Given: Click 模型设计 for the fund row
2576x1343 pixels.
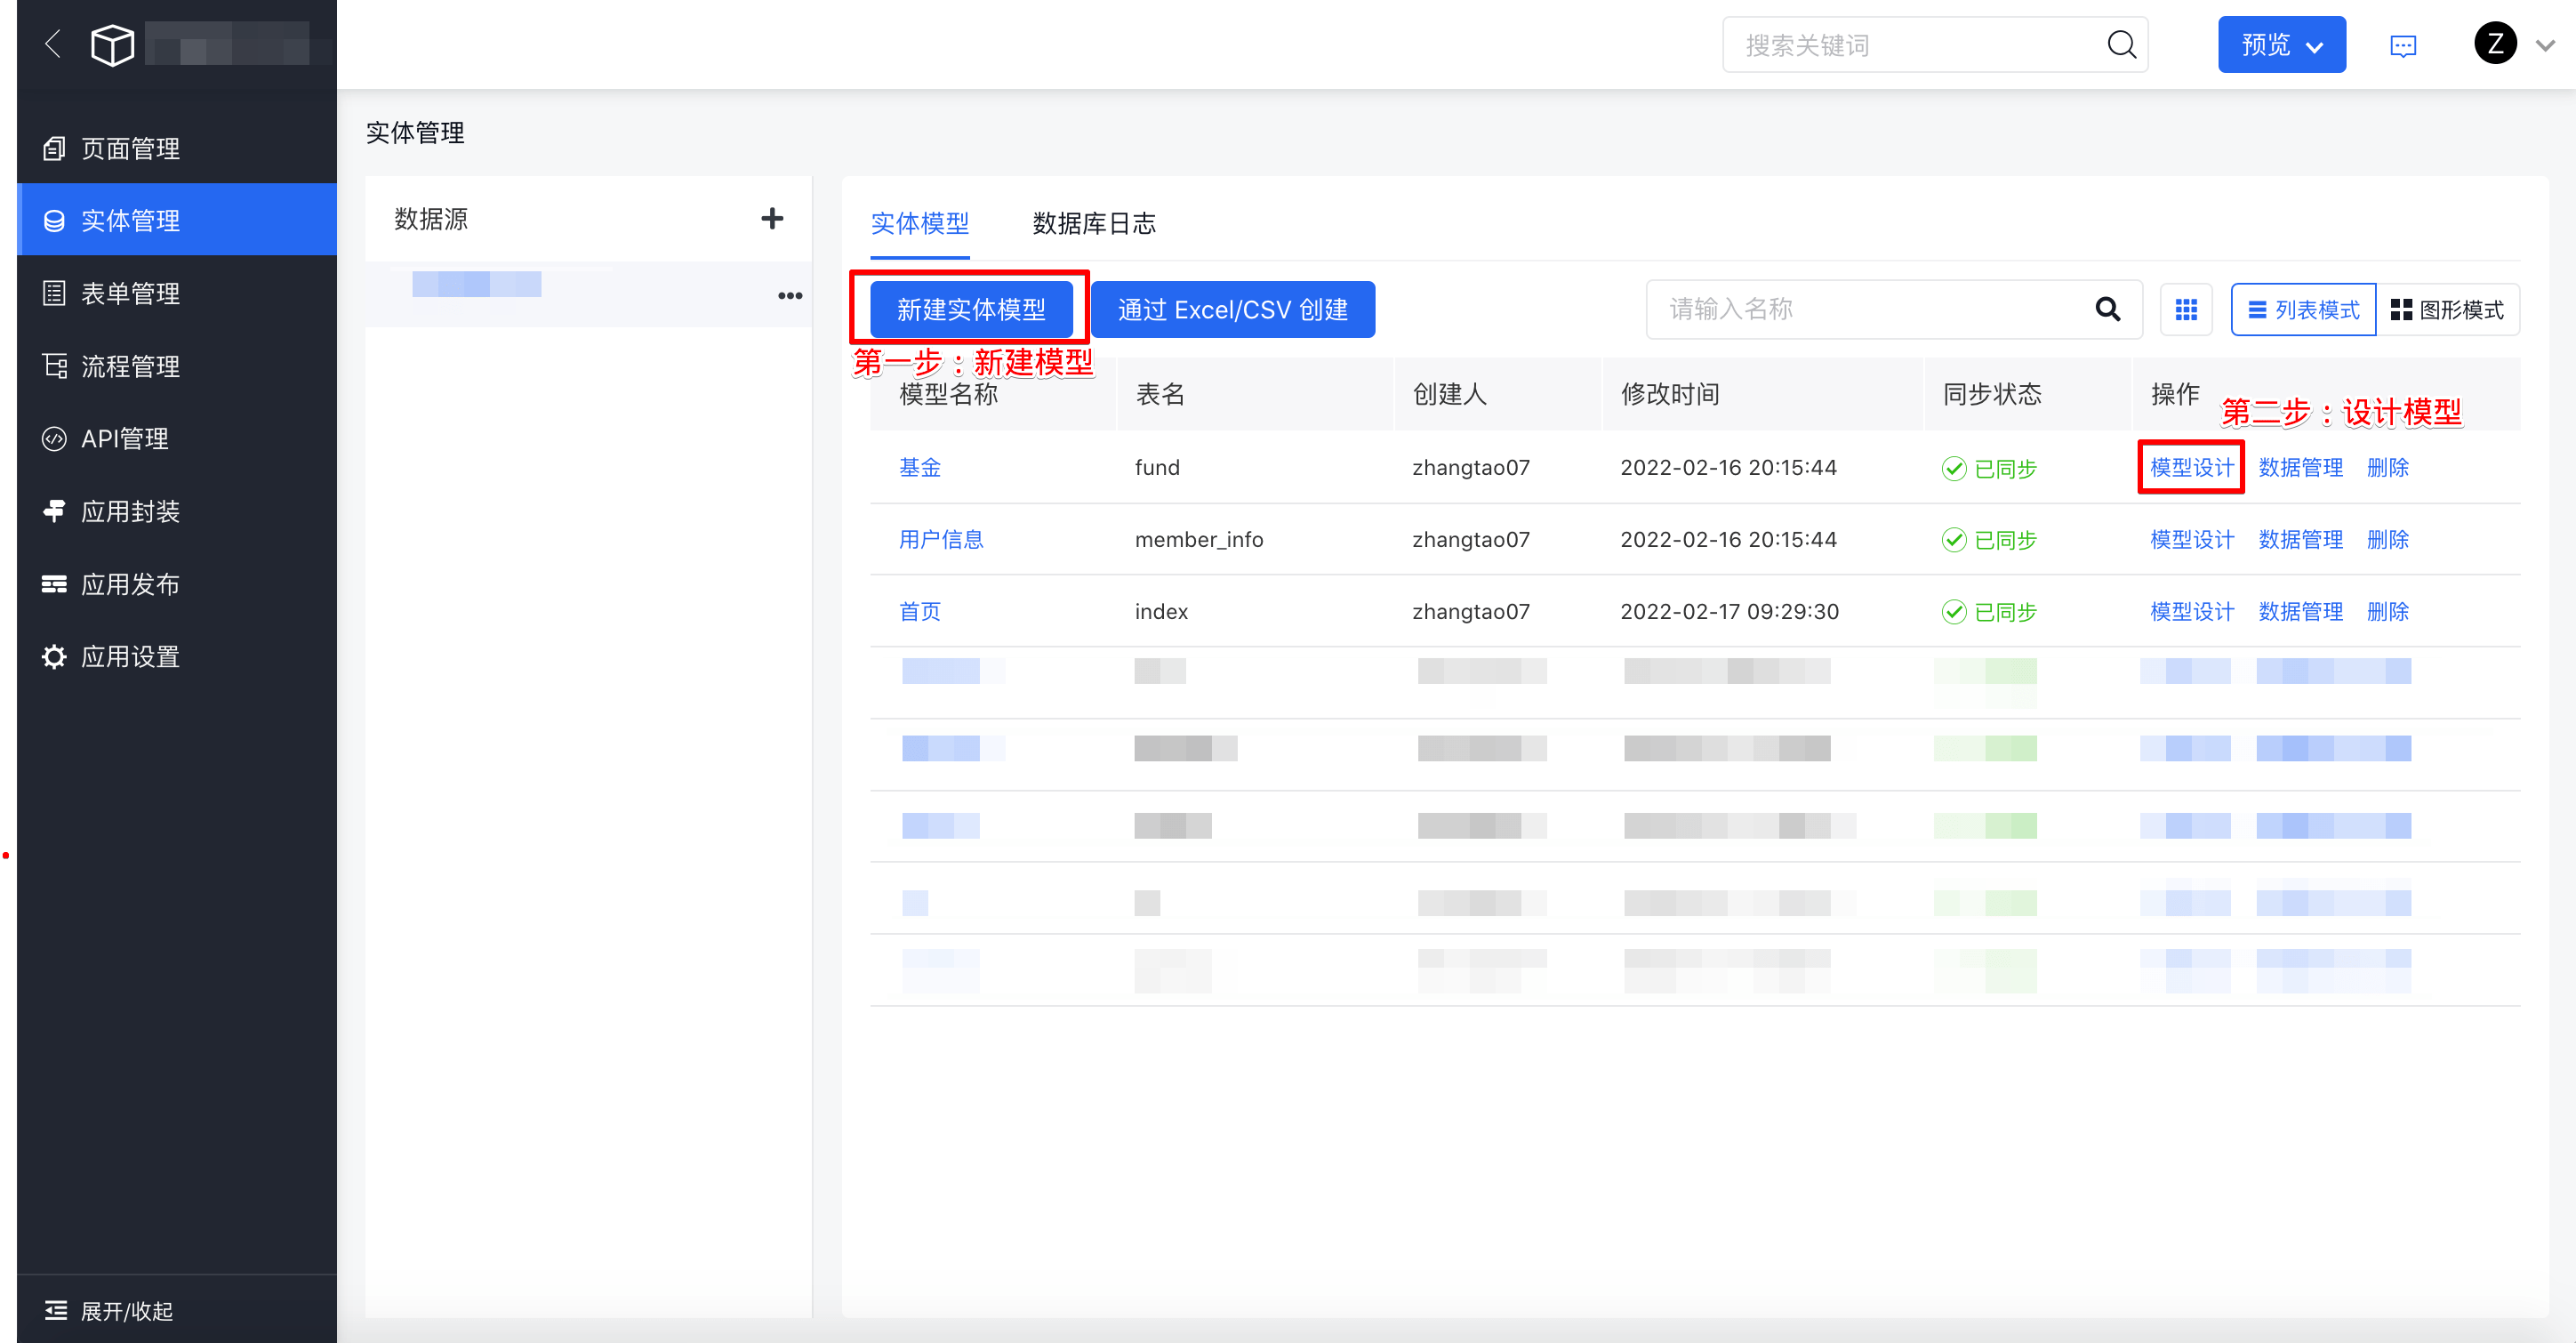Looking at the screenshot, I should point(2191,467).
